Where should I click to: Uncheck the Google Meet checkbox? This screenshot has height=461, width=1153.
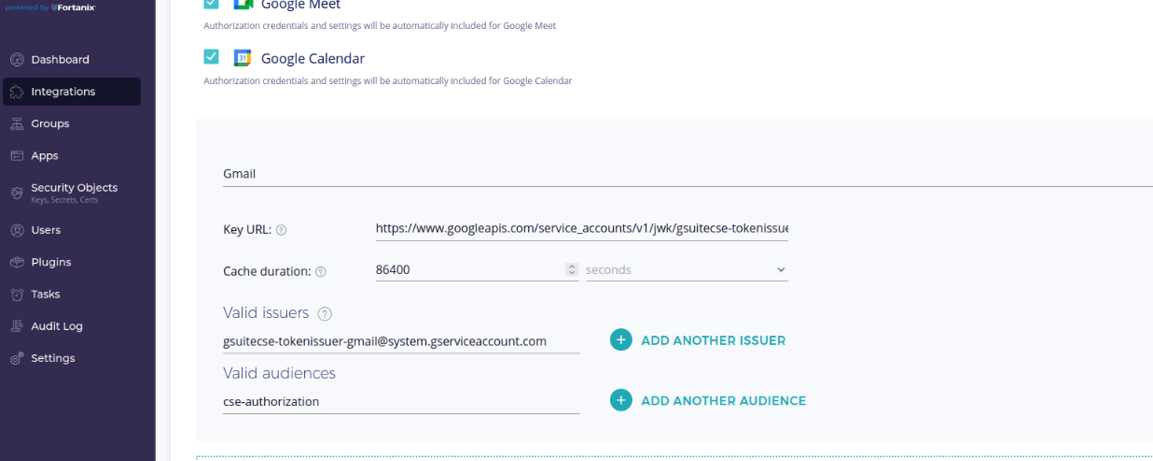point(211,4)
